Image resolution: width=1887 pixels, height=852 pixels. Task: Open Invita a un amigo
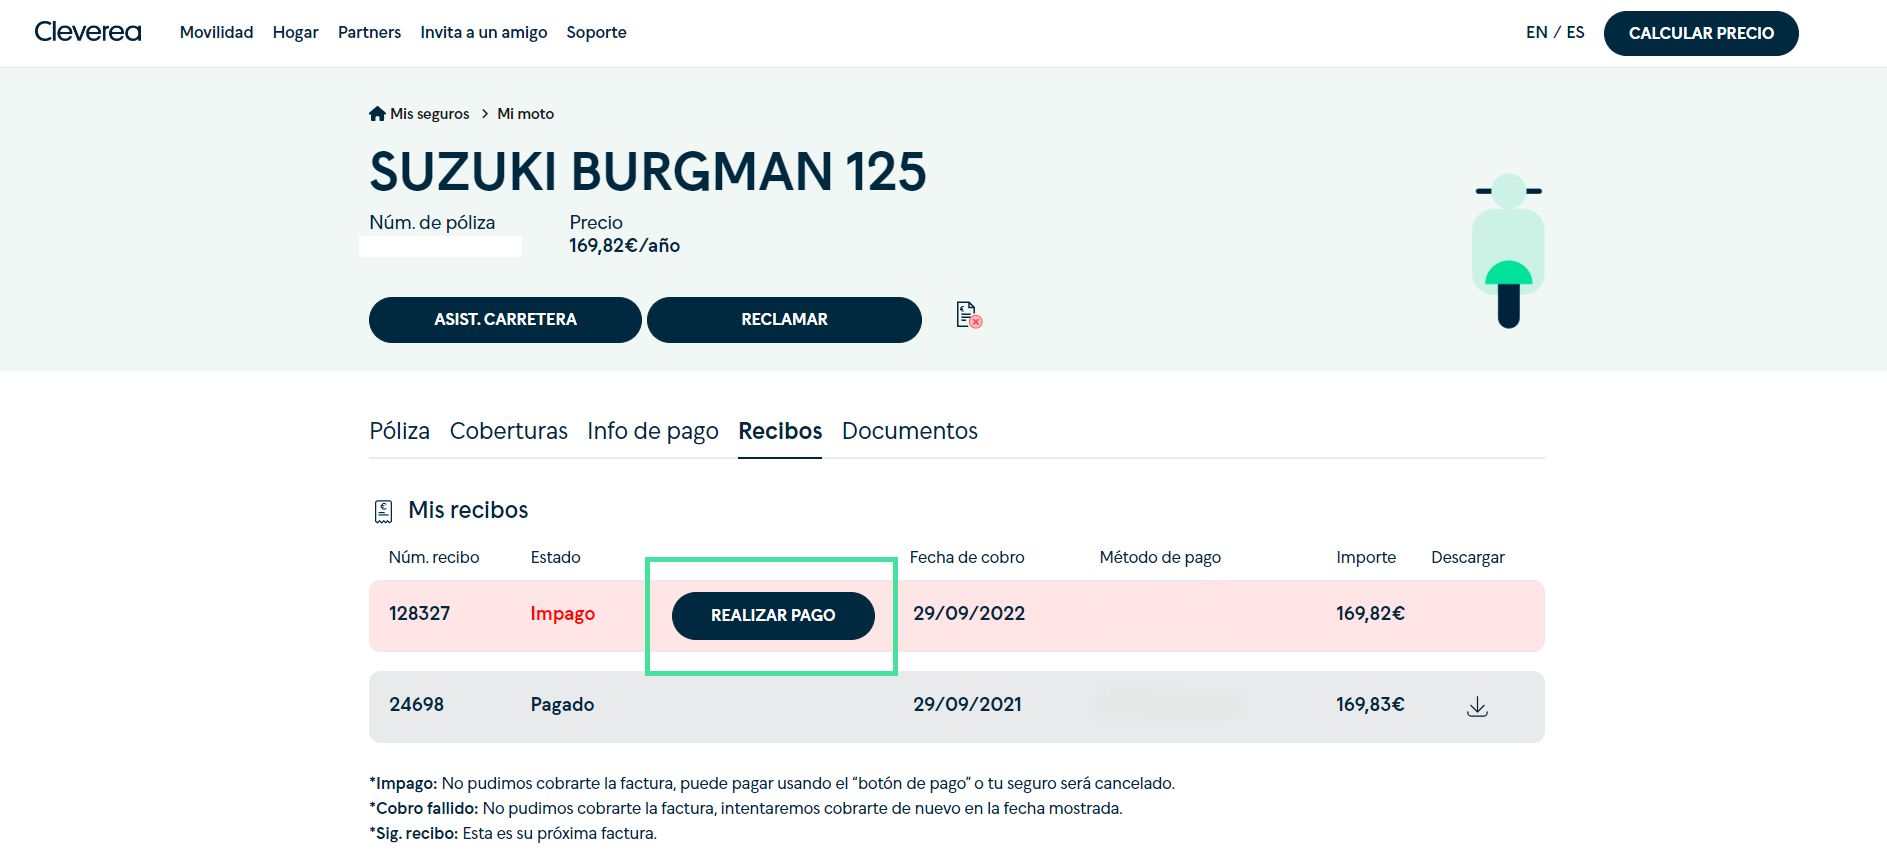tap(483, 32)
